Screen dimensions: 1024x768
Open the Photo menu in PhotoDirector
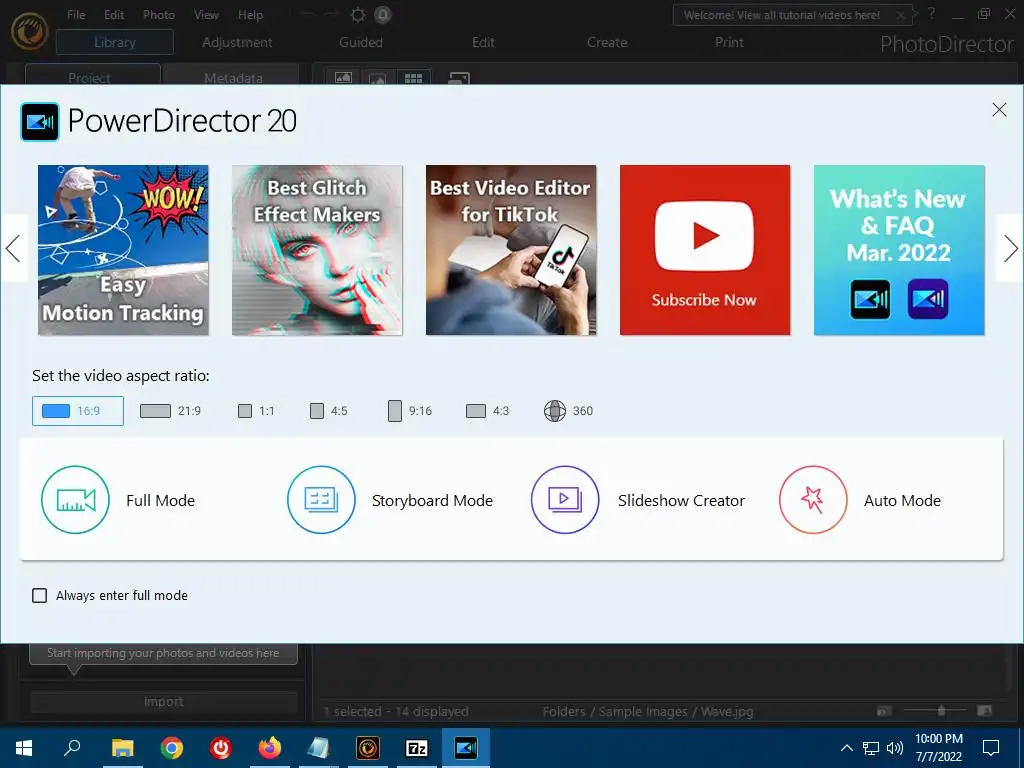(159, 14)
